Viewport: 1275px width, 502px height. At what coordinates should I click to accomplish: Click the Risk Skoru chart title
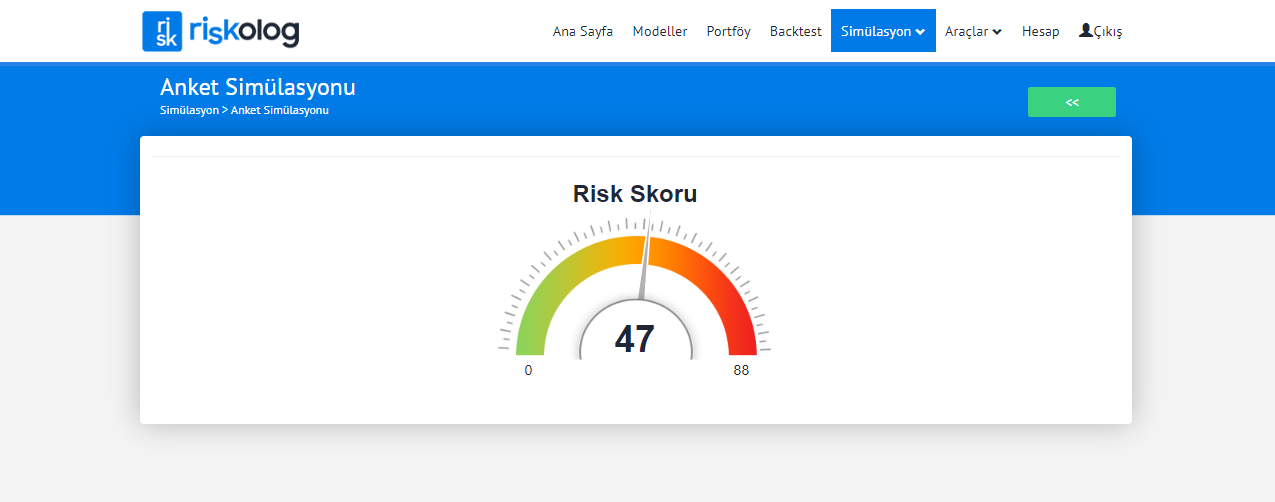pos(635,194)
